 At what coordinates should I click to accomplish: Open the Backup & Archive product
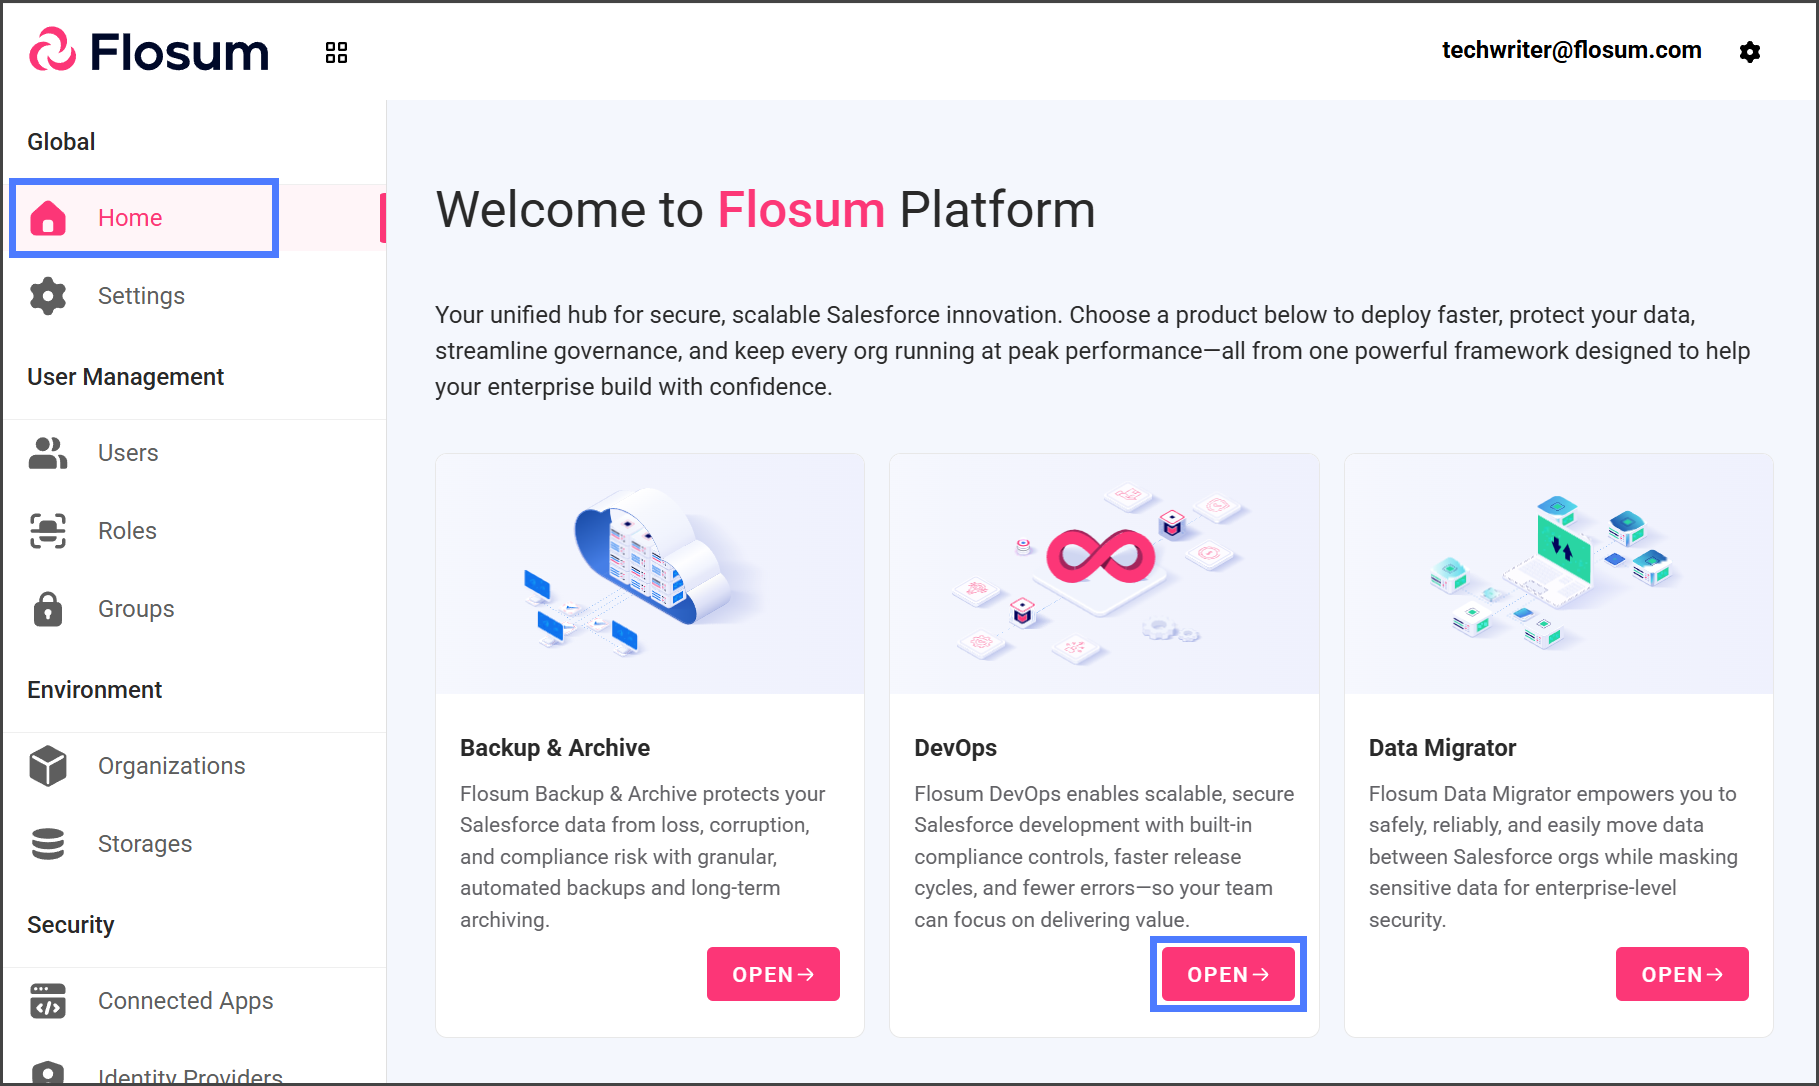[x=773, y=974]
